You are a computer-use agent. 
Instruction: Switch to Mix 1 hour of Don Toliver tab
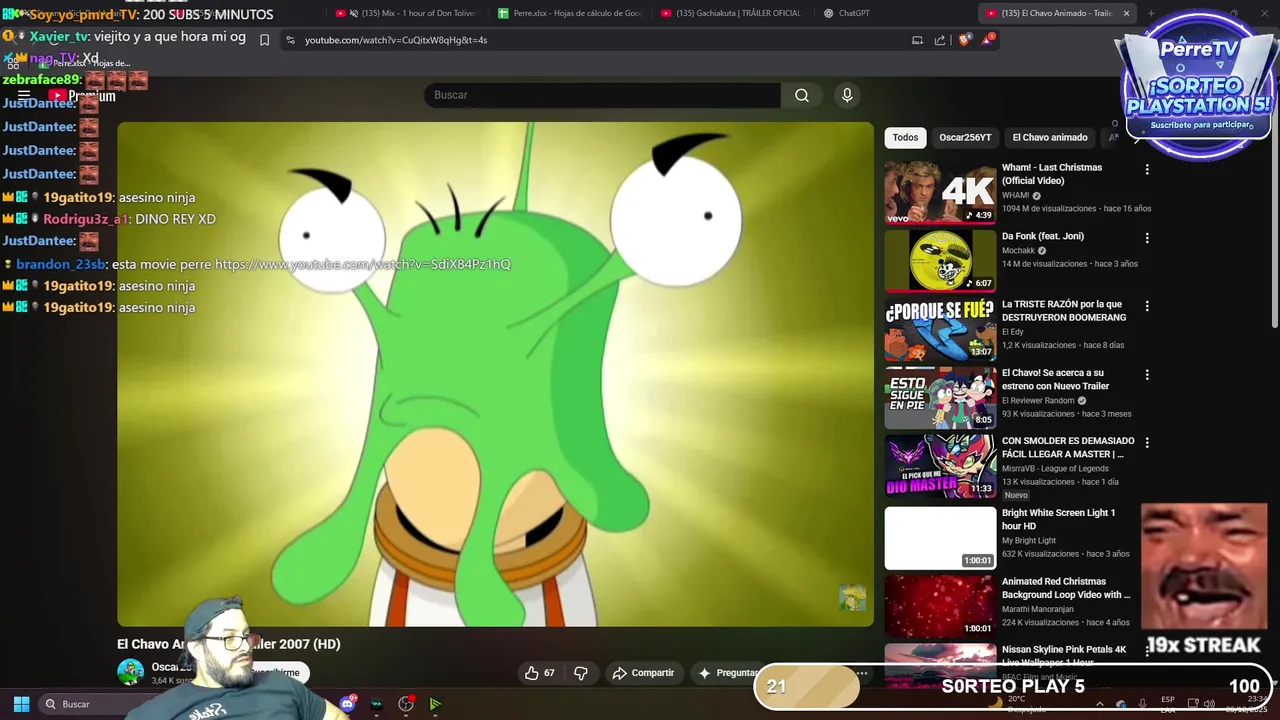point(405,13)
